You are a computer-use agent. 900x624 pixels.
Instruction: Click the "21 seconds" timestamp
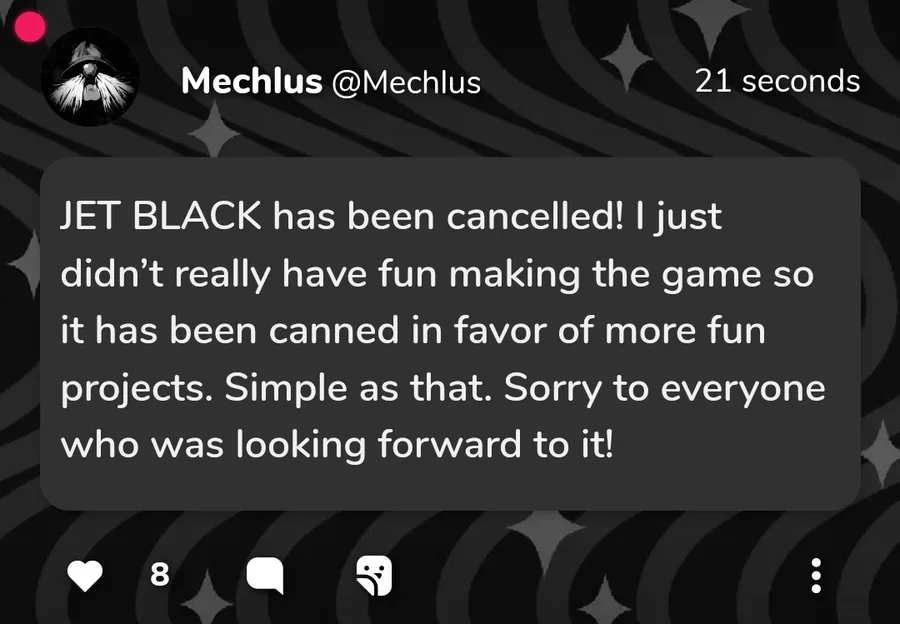click(x=777, y=81)
